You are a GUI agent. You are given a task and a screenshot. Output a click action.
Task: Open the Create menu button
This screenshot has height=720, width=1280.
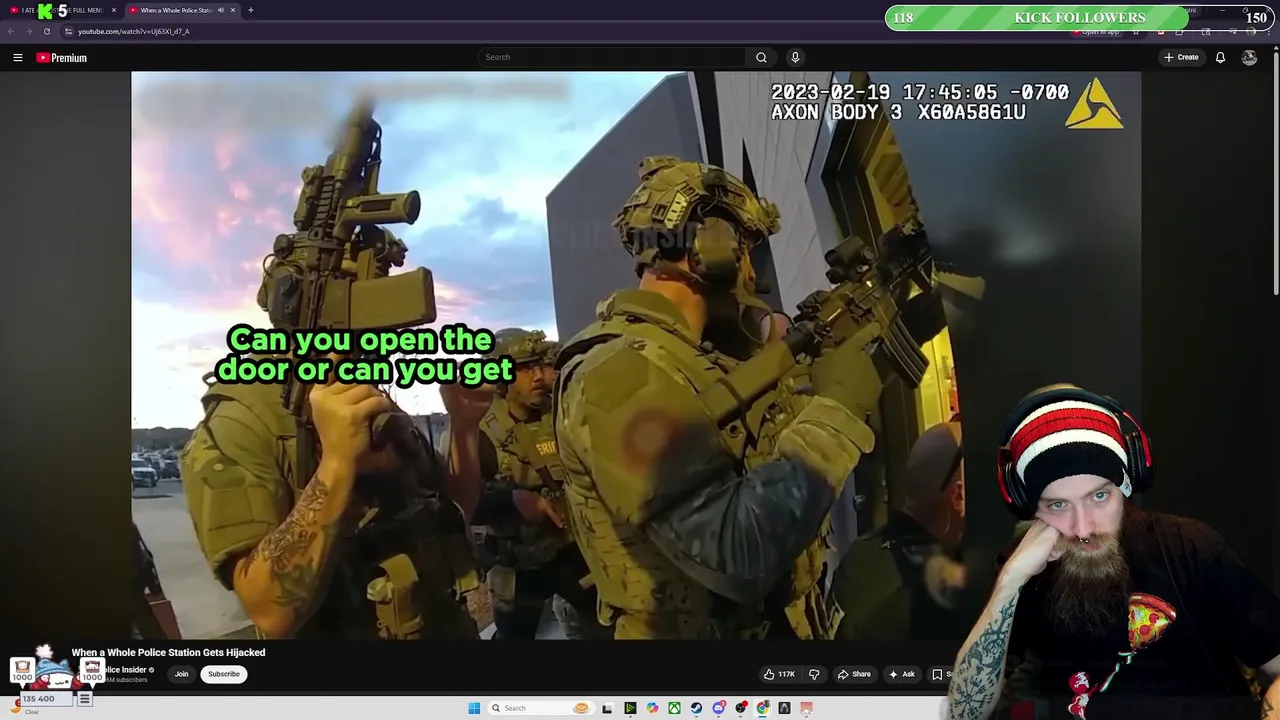click(1181, 57)
